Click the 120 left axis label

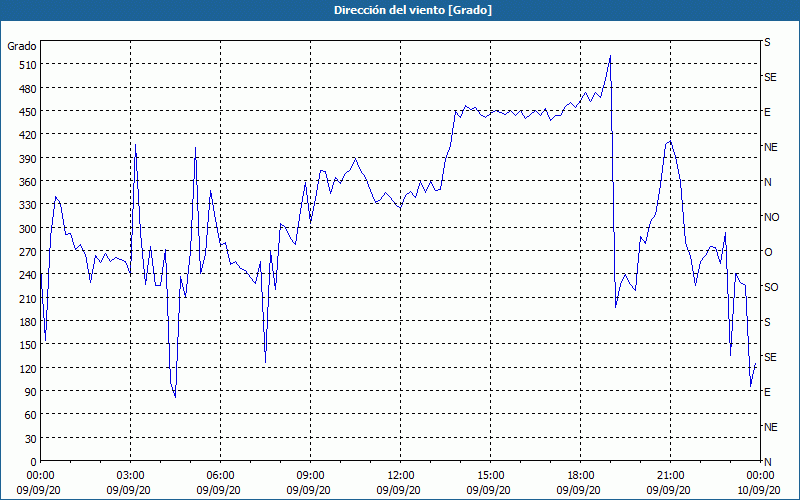tap(28, 368)
